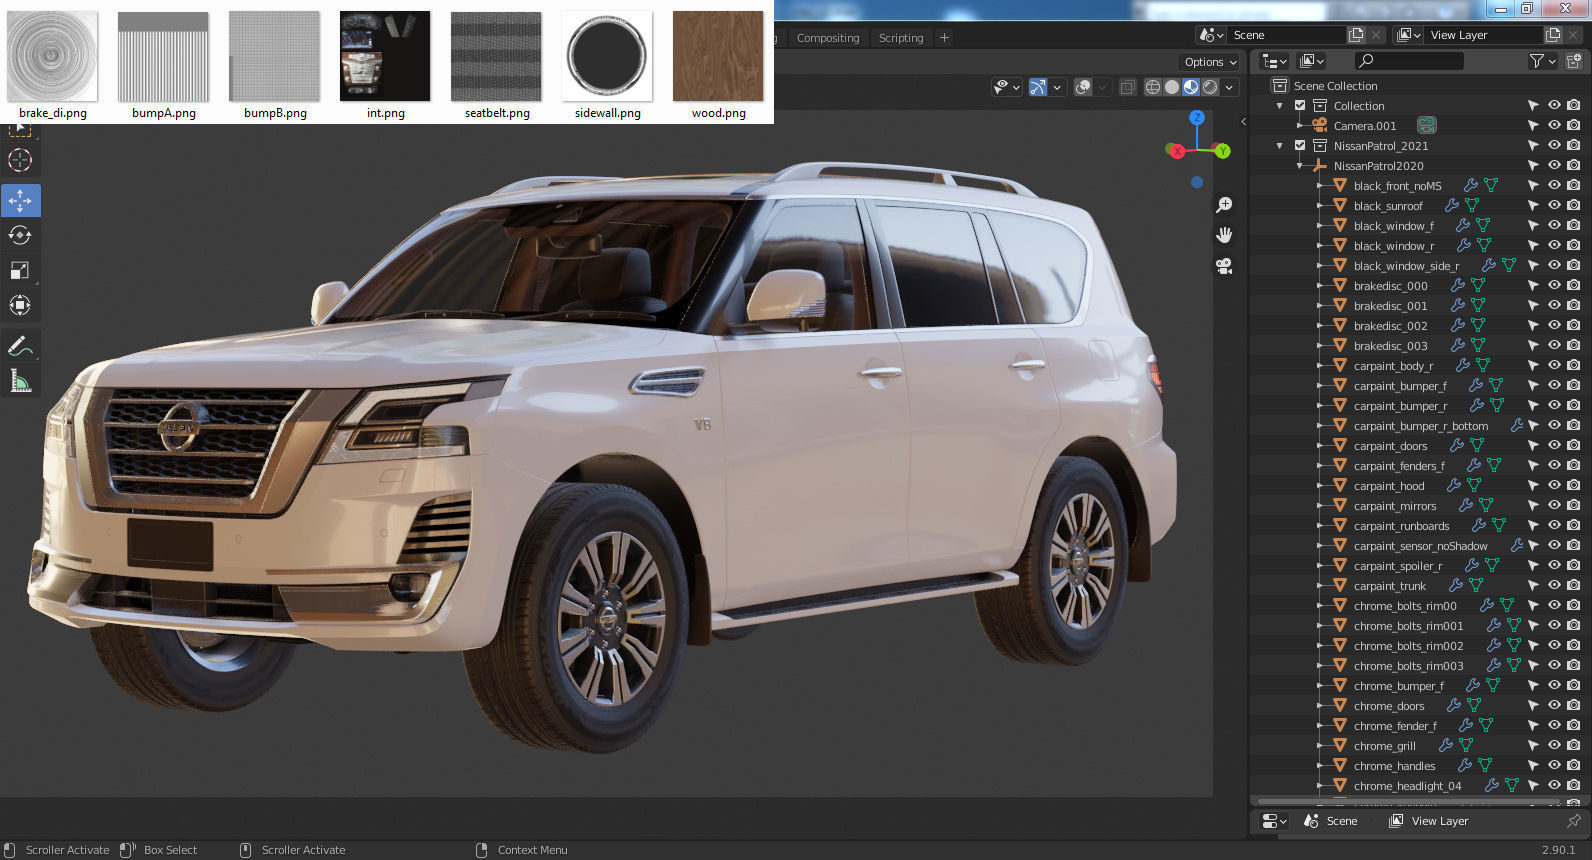Toggle camera view with camera icon

coord(1224,266)
